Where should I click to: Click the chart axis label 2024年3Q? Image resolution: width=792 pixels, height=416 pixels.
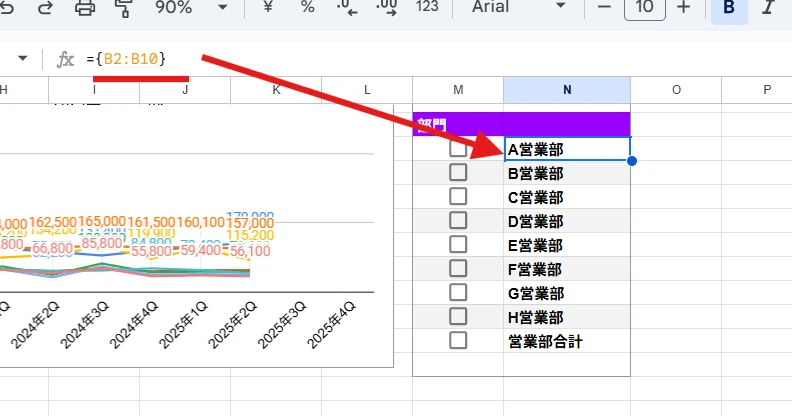[x=84, y=324]
